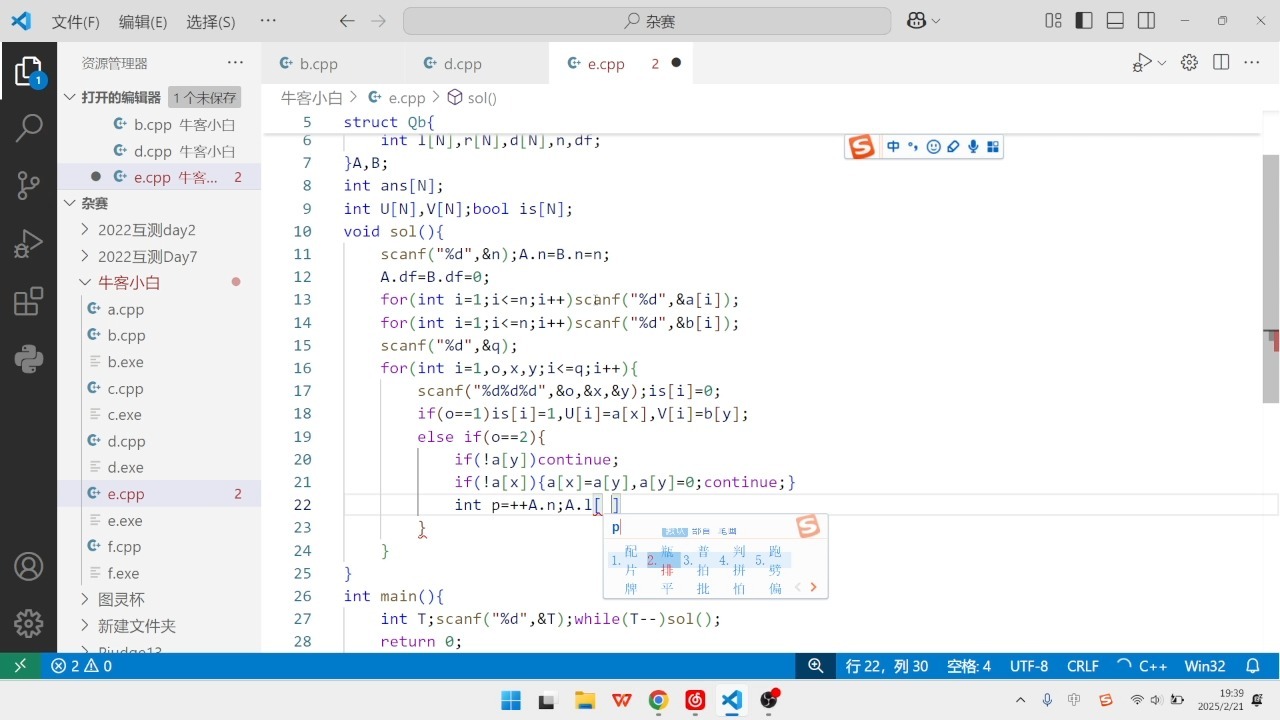This screenshot has width=1280, height=720.
Task: Switch to the d.cpp tab
Action: pyautogui.click(x=478, y=63)
